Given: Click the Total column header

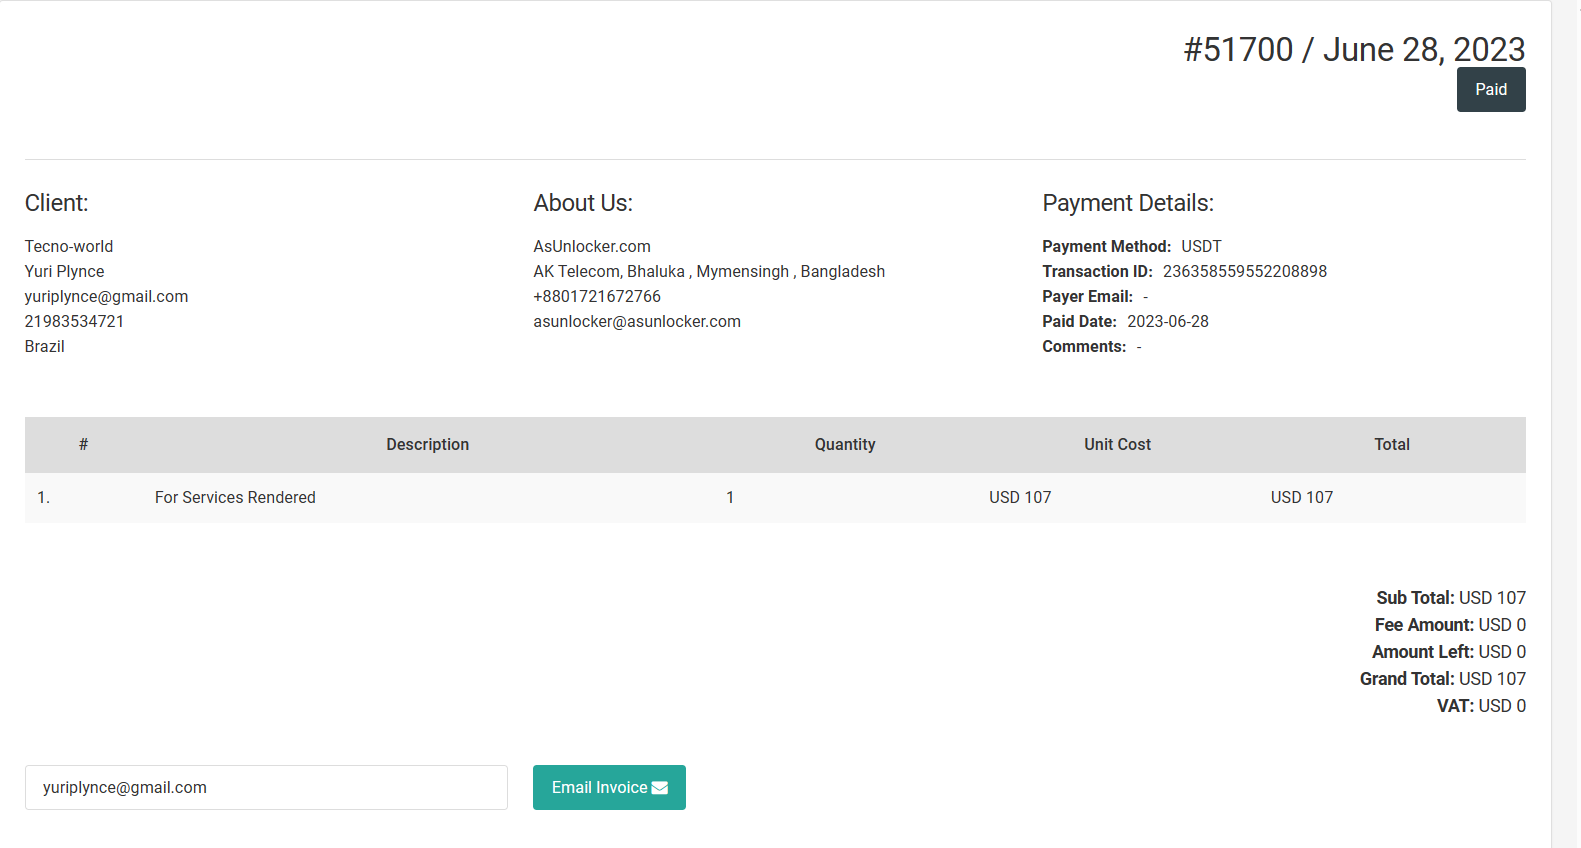Looking at the screenshot, I should 1392,444.
